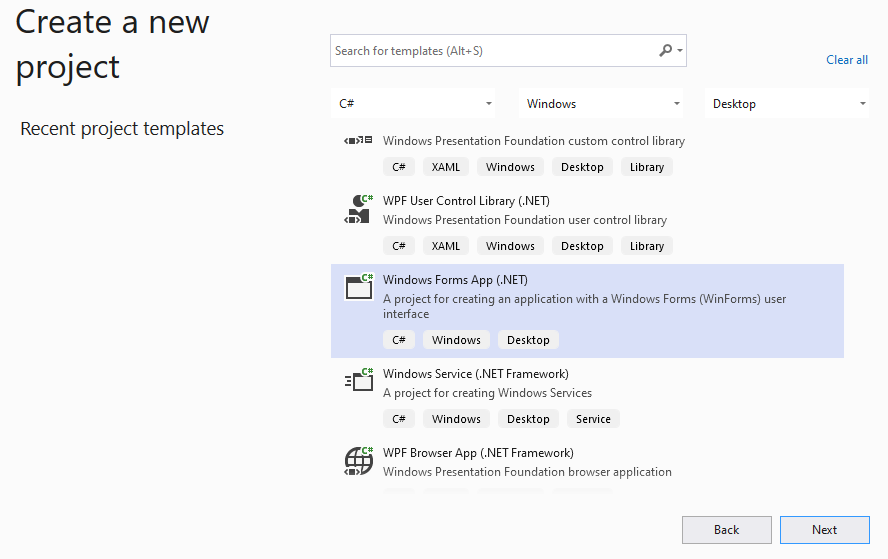Click Desktop tag under custom control library
Screen dimensions: 888x559
coord(582,167)
